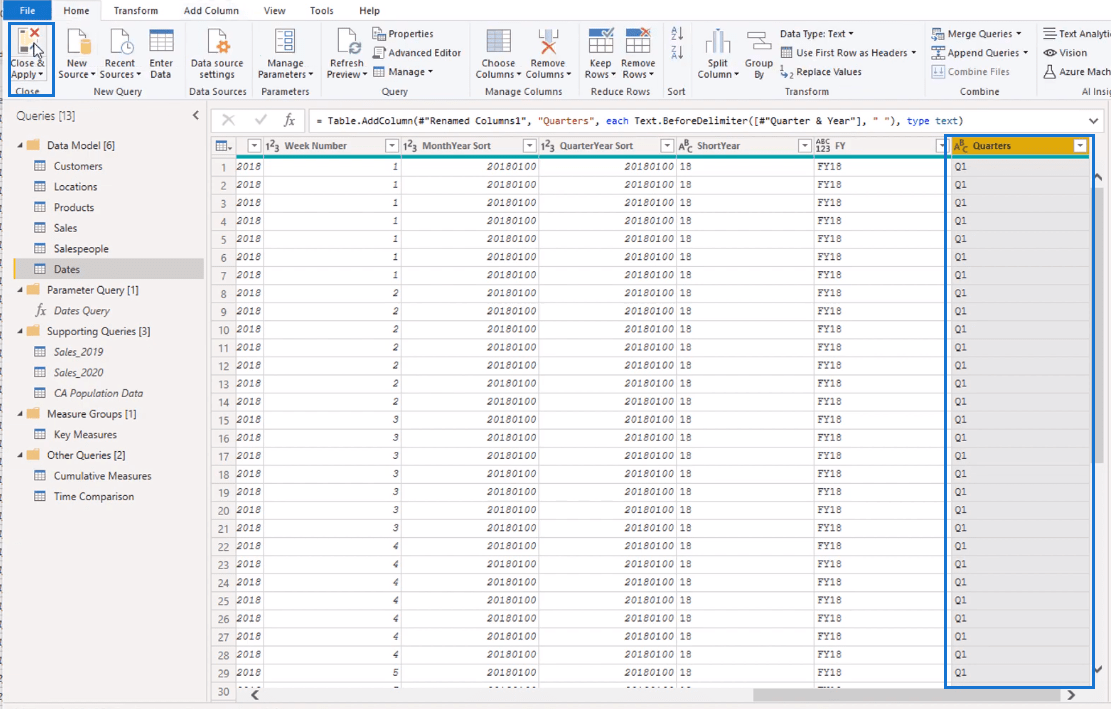1111x709 pixels.
Task: Collapse the Supporting Queries folder
Action: coord(21,331)
